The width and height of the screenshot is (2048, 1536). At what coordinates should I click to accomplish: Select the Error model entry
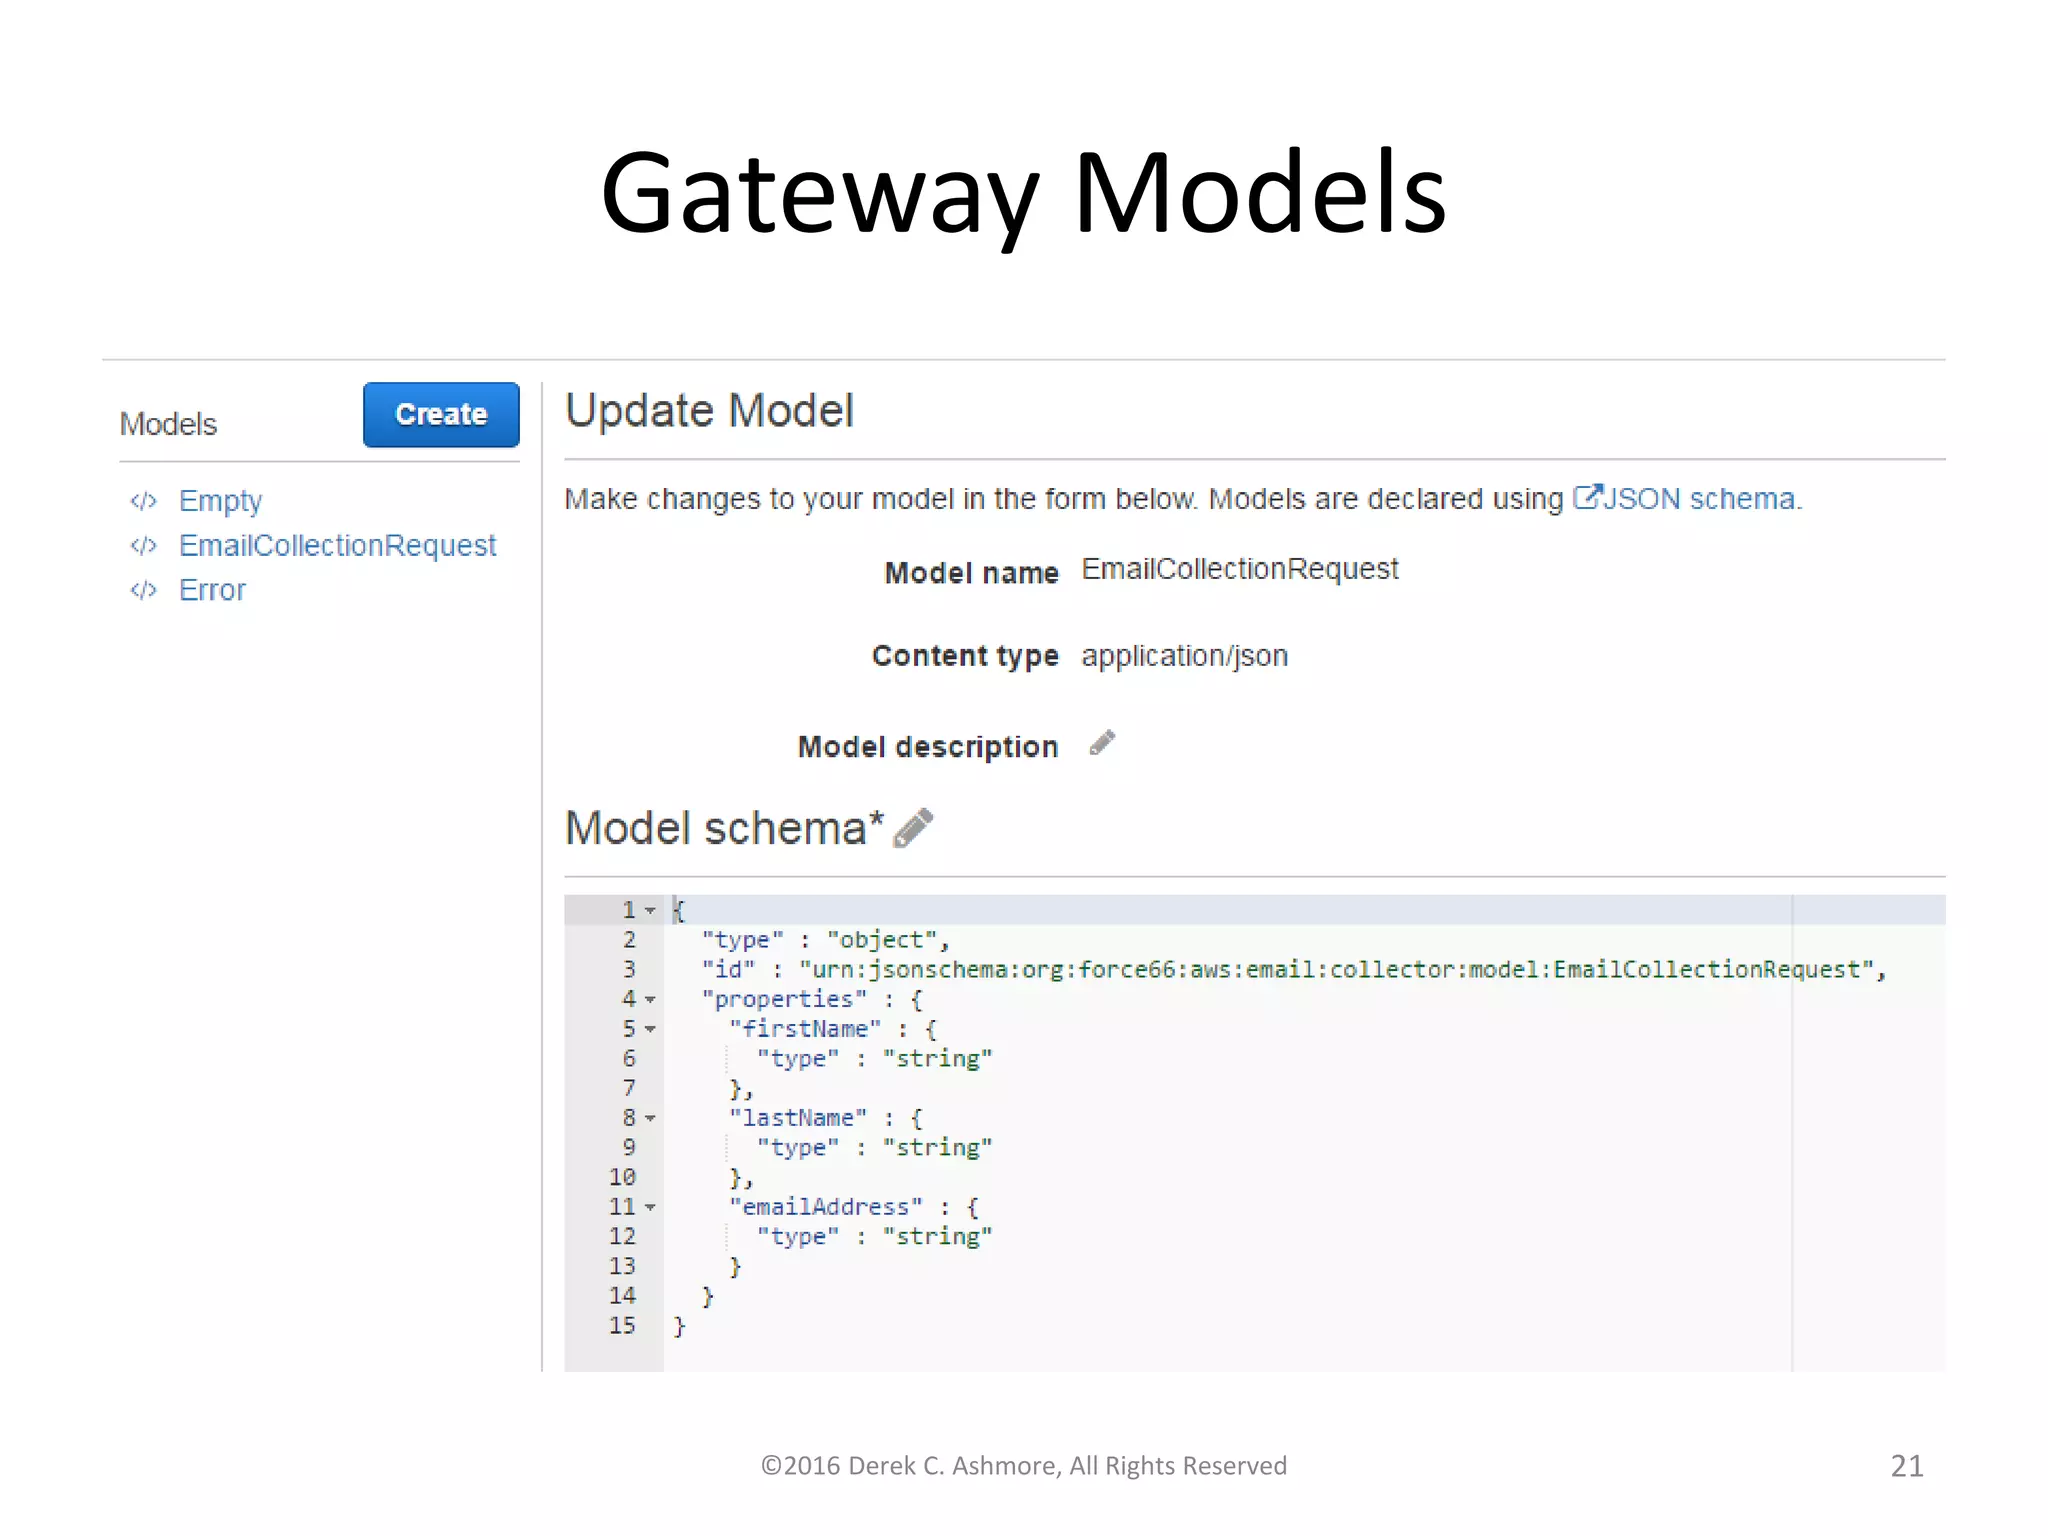tap(212, 590)
